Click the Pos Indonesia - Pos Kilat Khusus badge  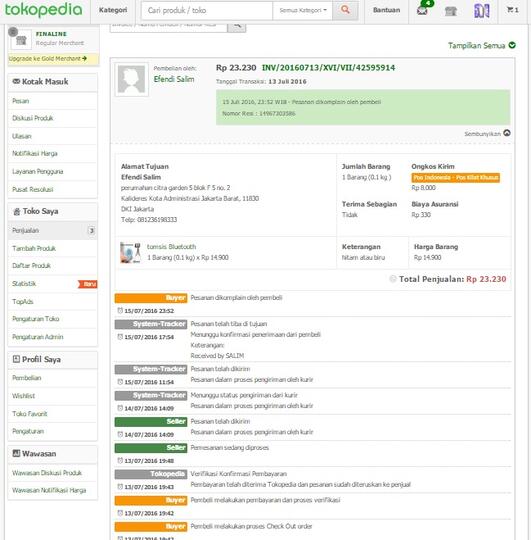(x=456, y=178)
